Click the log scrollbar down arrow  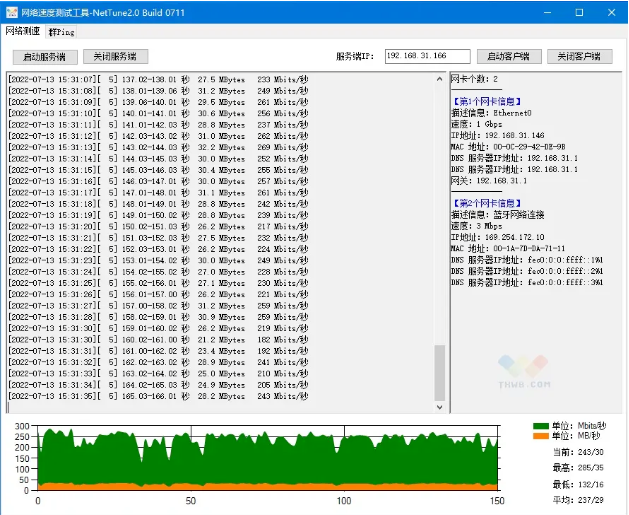[x=440, y=407]
